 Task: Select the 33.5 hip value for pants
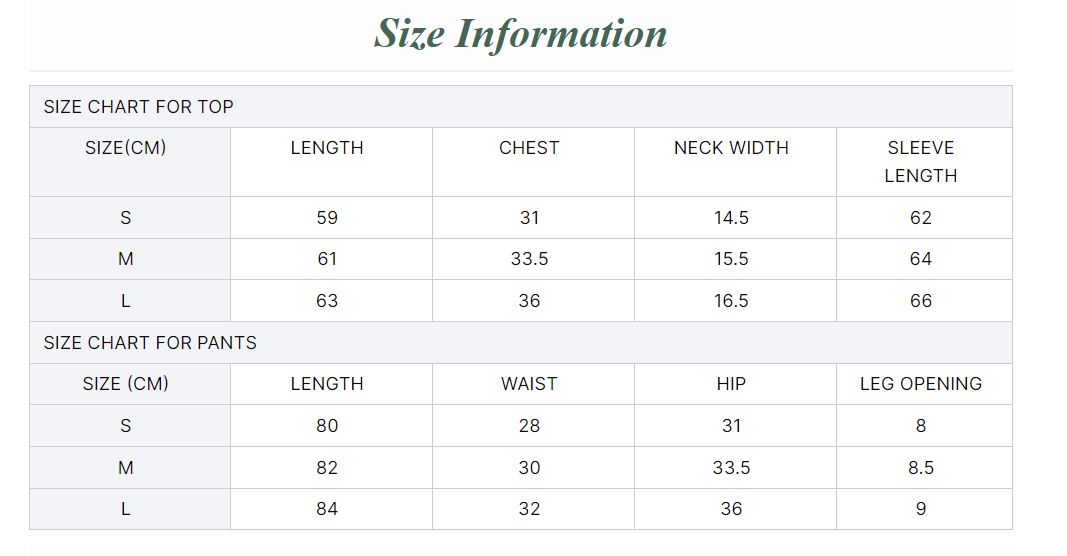click(731, 467)
